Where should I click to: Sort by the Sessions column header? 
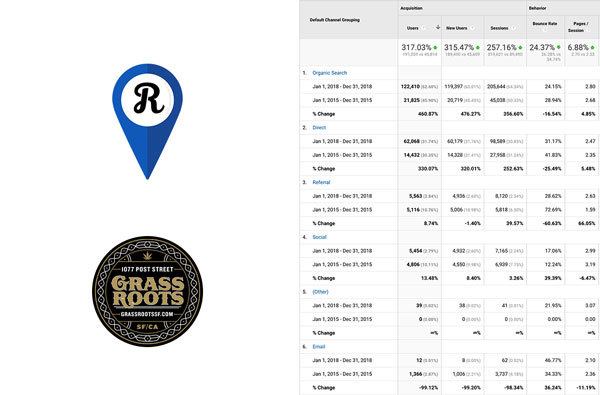pos(499,28)
